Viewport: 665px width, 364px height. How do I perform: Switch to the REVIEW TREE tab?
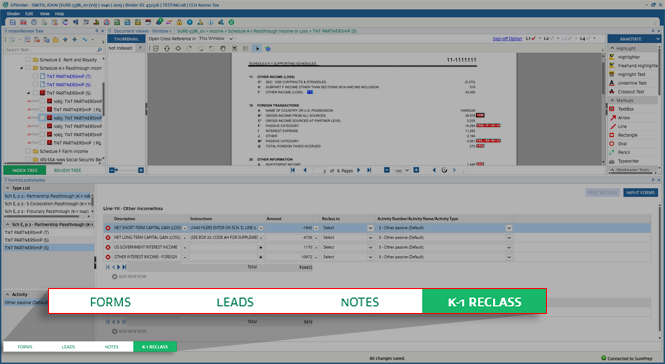coord(67,170)
